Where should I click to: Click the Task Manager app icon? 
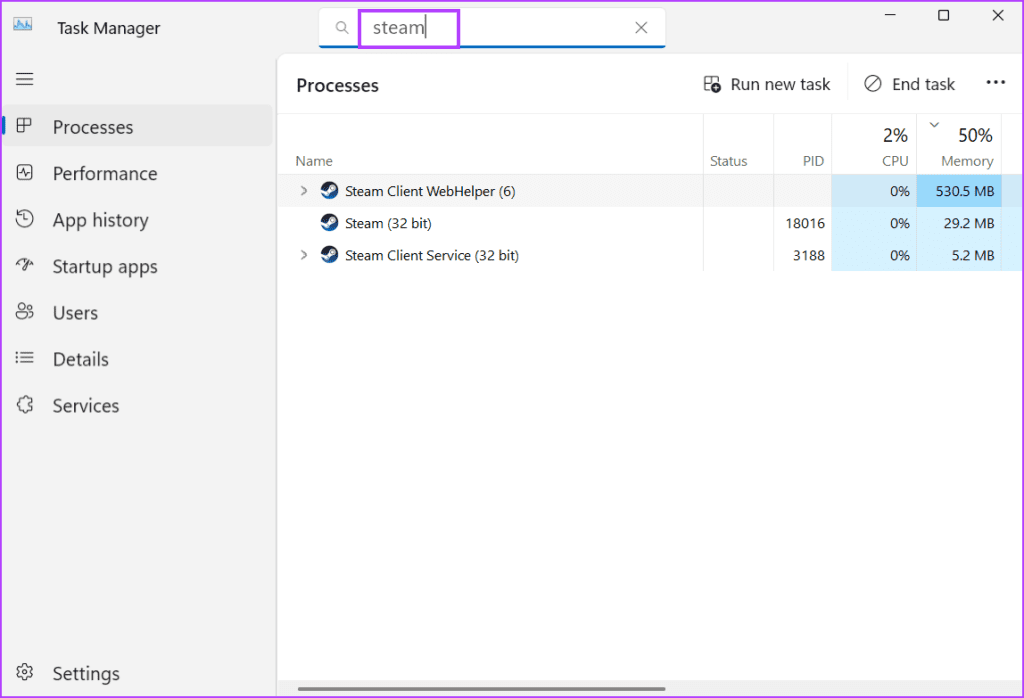tap(23, 25)
